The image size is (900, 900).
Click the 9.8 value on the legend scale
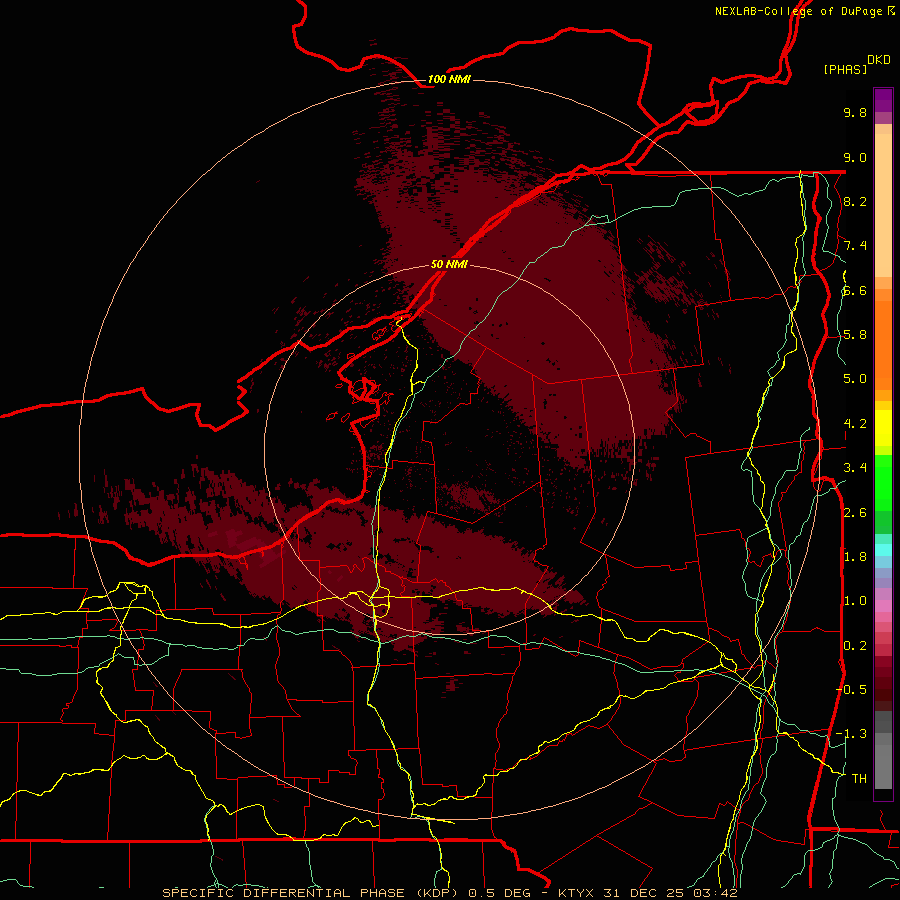855,112
